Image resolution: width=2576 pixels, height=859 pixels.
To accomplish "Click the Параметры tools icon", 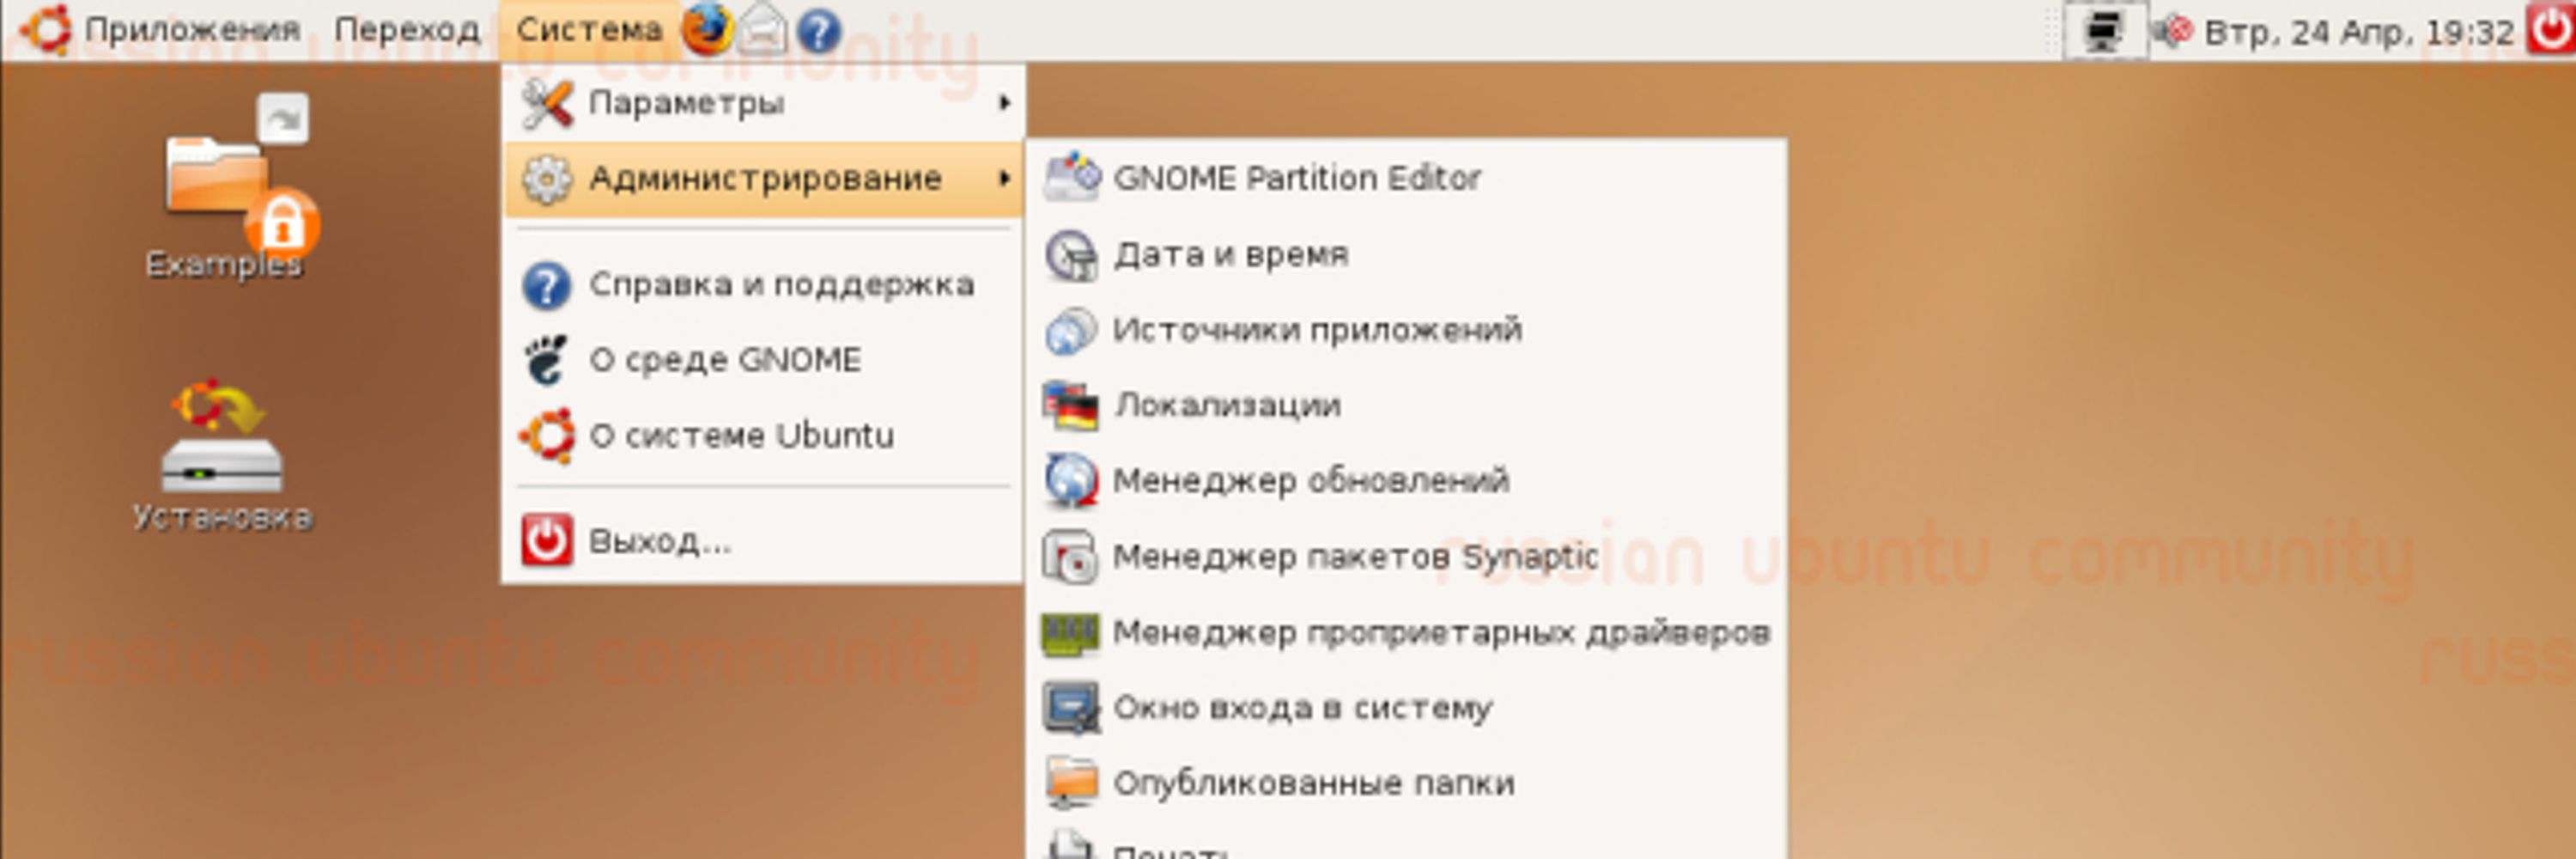I will [x=547, y=103].
